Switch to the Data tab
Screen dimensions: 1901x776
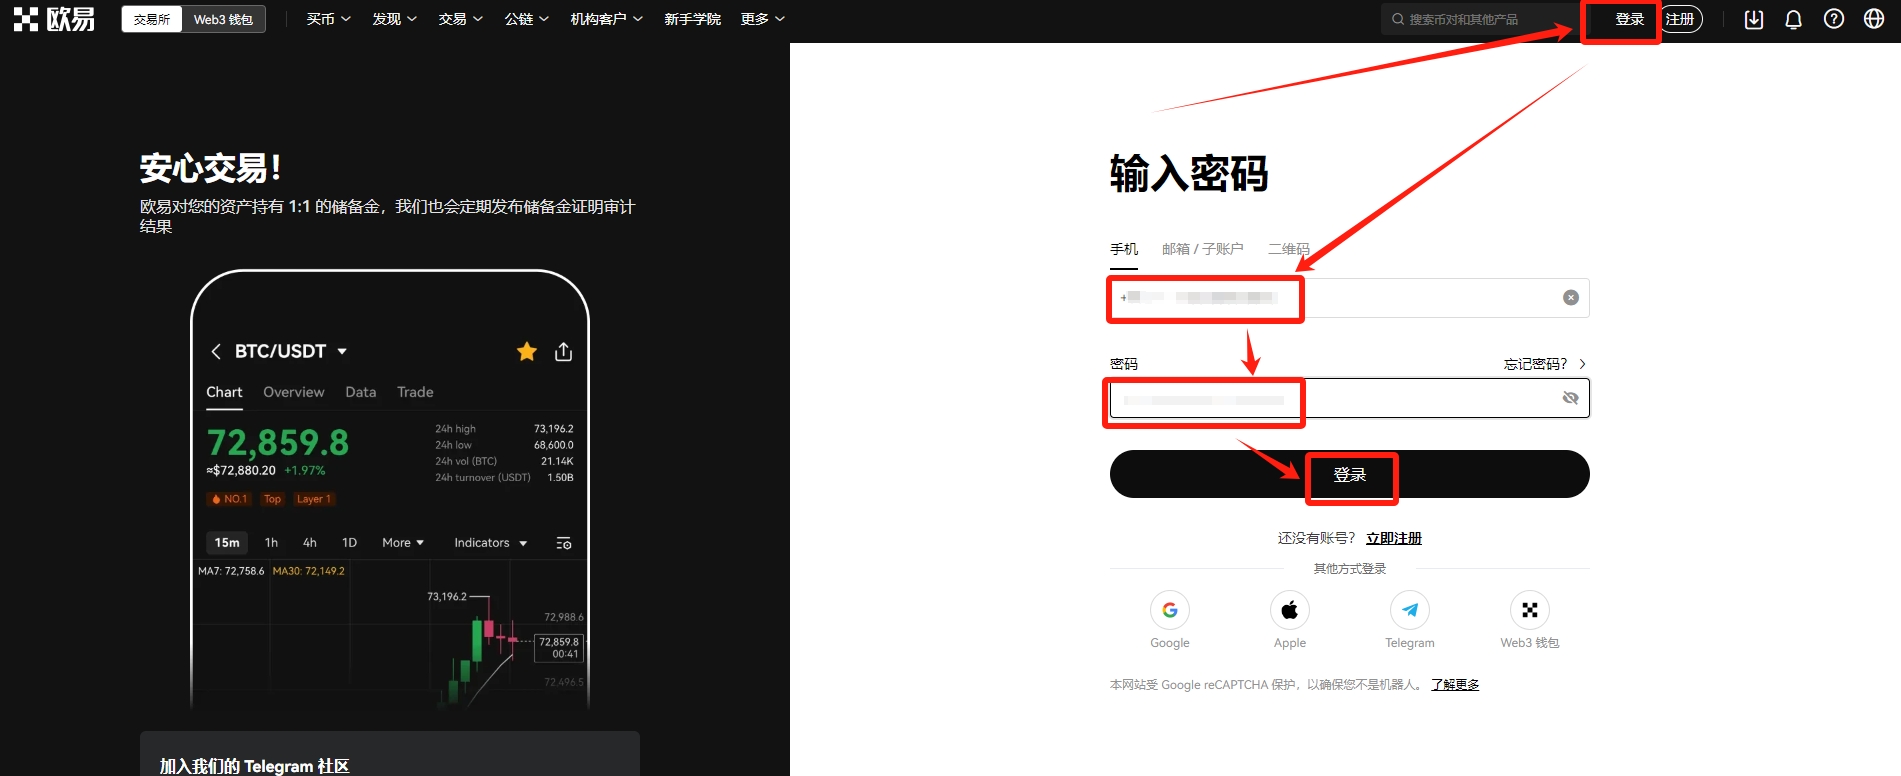click(361, 392)
